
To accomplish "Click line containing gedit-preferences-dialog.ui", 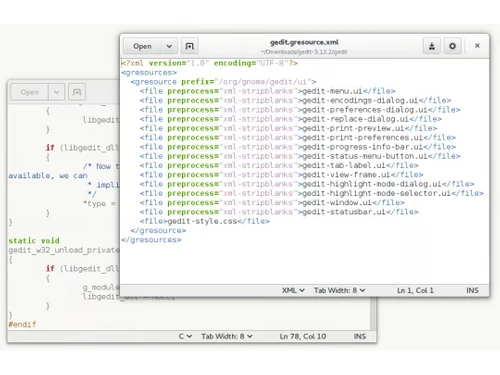I will [x=300, y=110].
